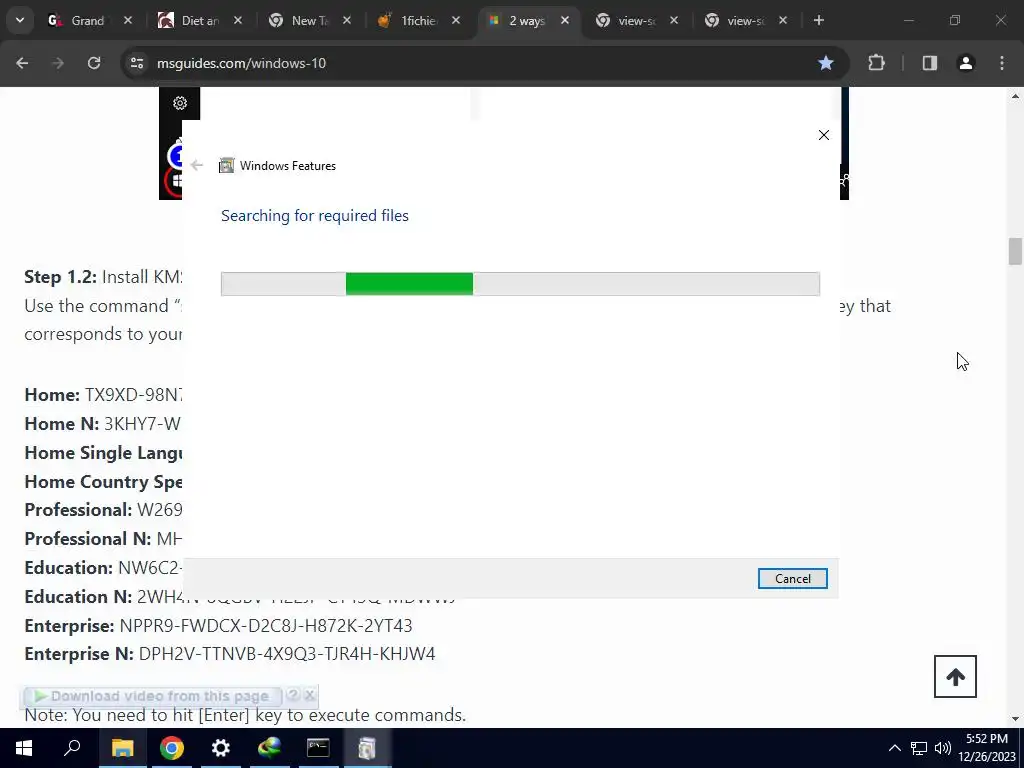Click the green progress bar
This screenshot has width=1024, height=768.
409,284
